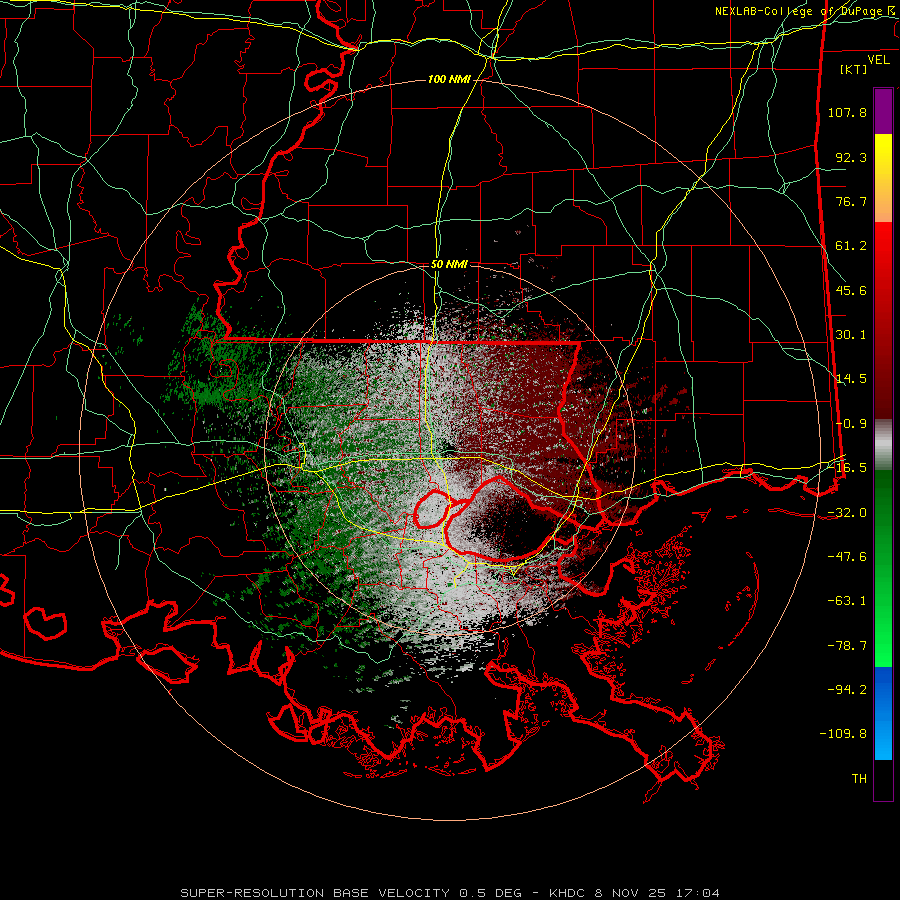Click the 100 NMI range ring label
The height and width of the screenshot is (900, 900).
click(x=449, y=79)
